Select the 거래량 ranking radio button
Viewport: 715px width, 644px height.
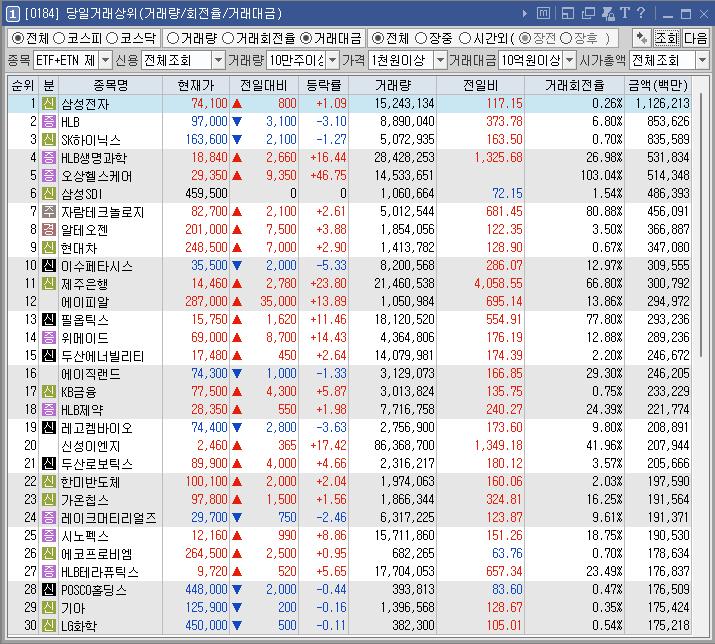172,38
